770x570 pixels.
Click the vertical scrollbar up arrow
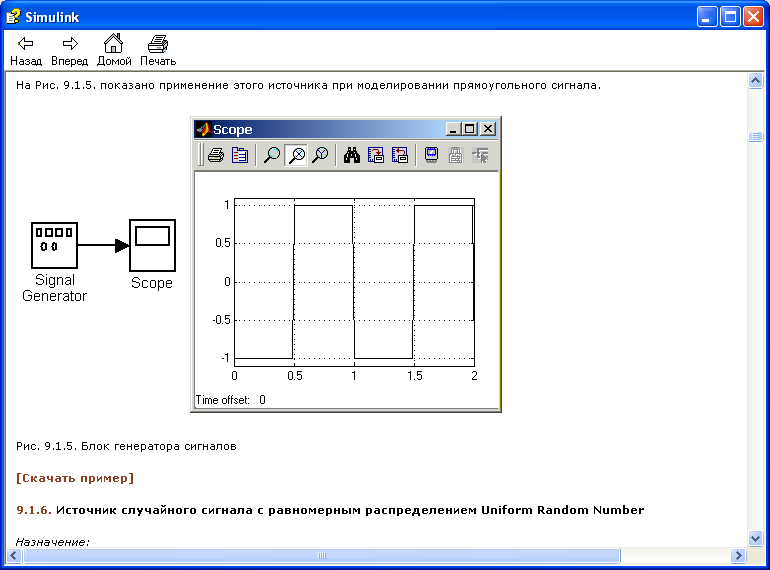(755, 80)
